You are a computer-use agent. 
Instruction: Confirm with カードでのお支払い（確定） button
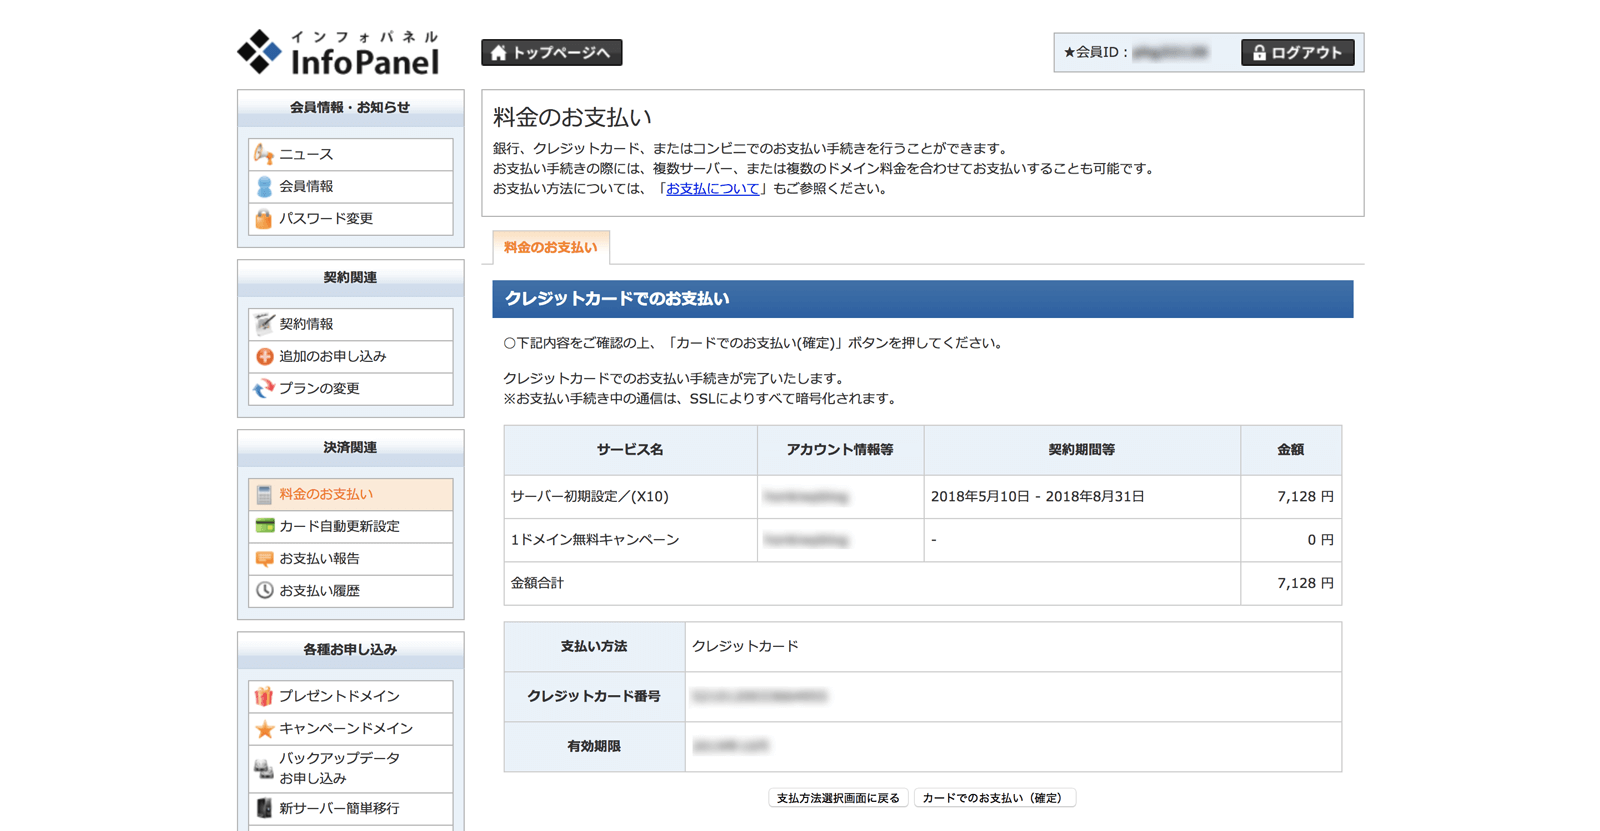coord(995,798)
